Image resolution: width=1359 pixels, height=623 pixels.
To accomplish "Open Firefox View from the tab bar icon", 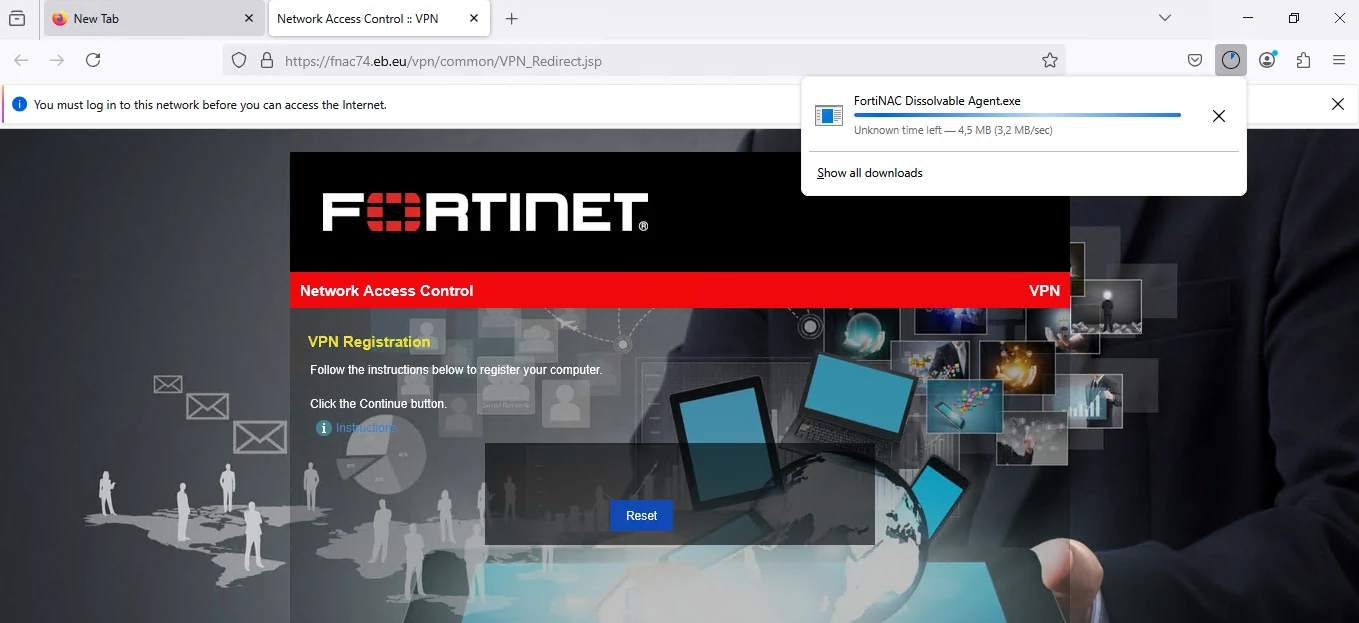I will tap(17, 18).
